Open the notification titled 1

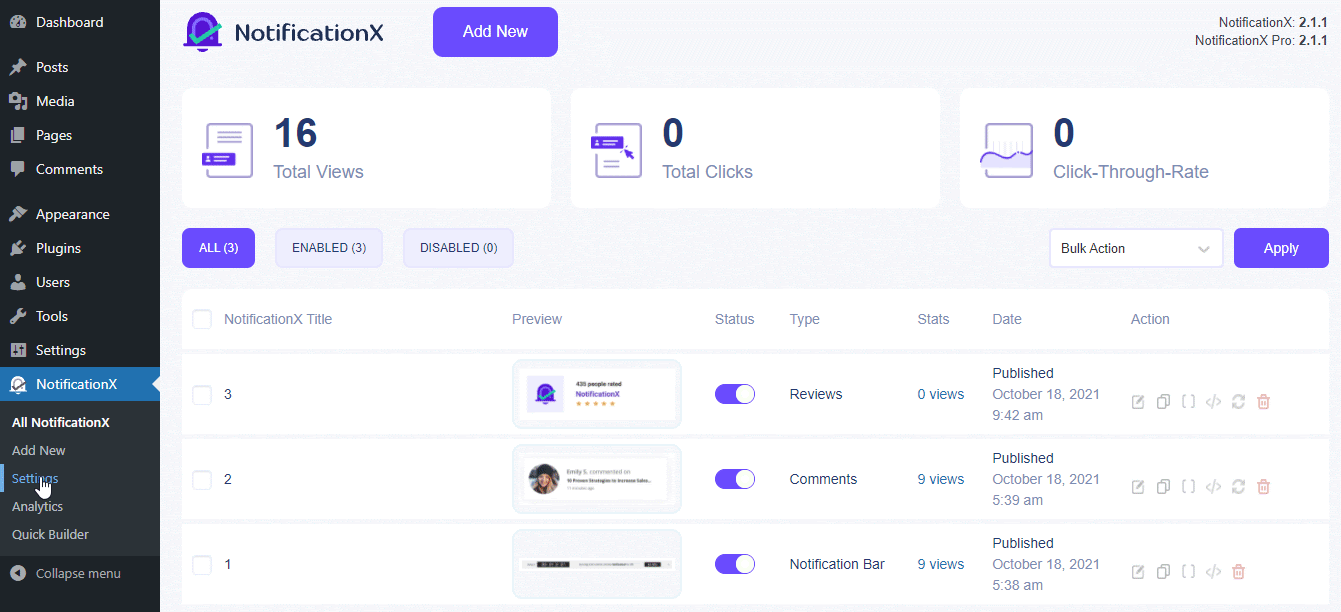click(x=228, y=564)
